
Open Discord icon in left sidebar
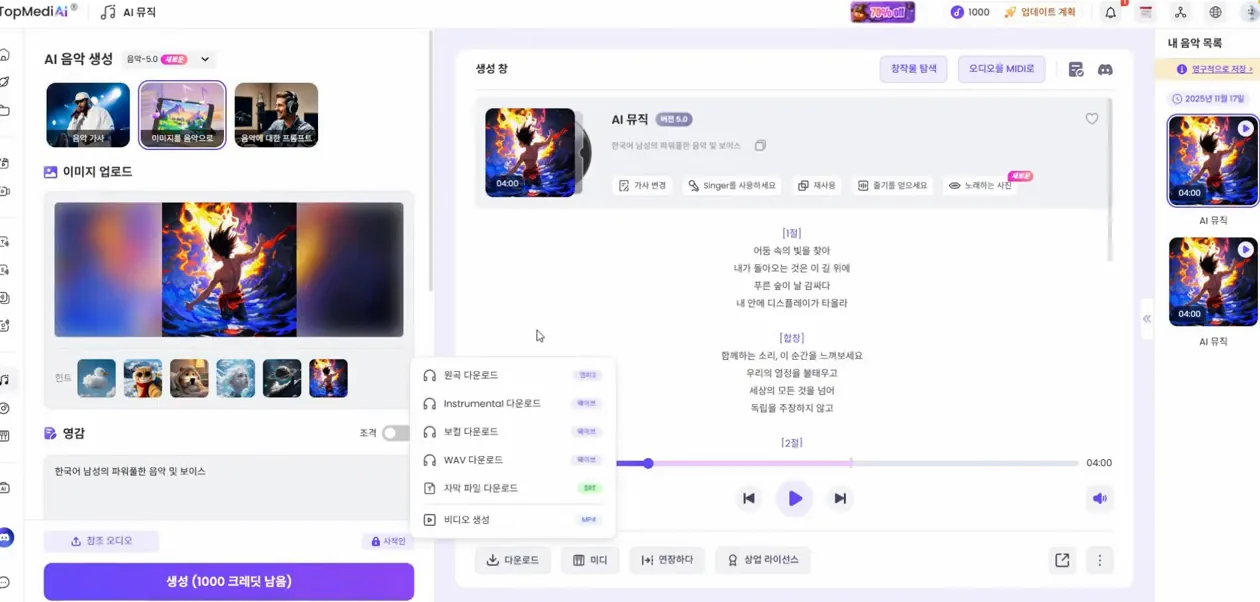[6, 538]
